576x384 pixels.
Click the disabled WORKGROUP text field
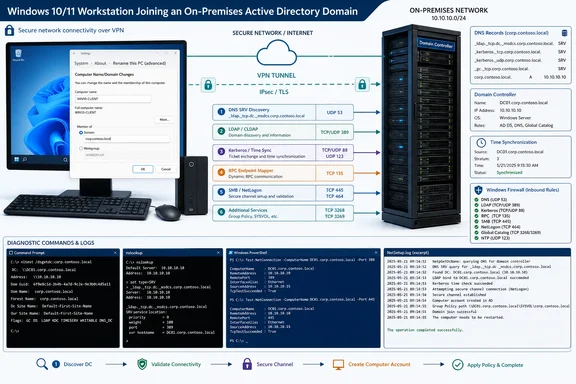click(126, 155)
